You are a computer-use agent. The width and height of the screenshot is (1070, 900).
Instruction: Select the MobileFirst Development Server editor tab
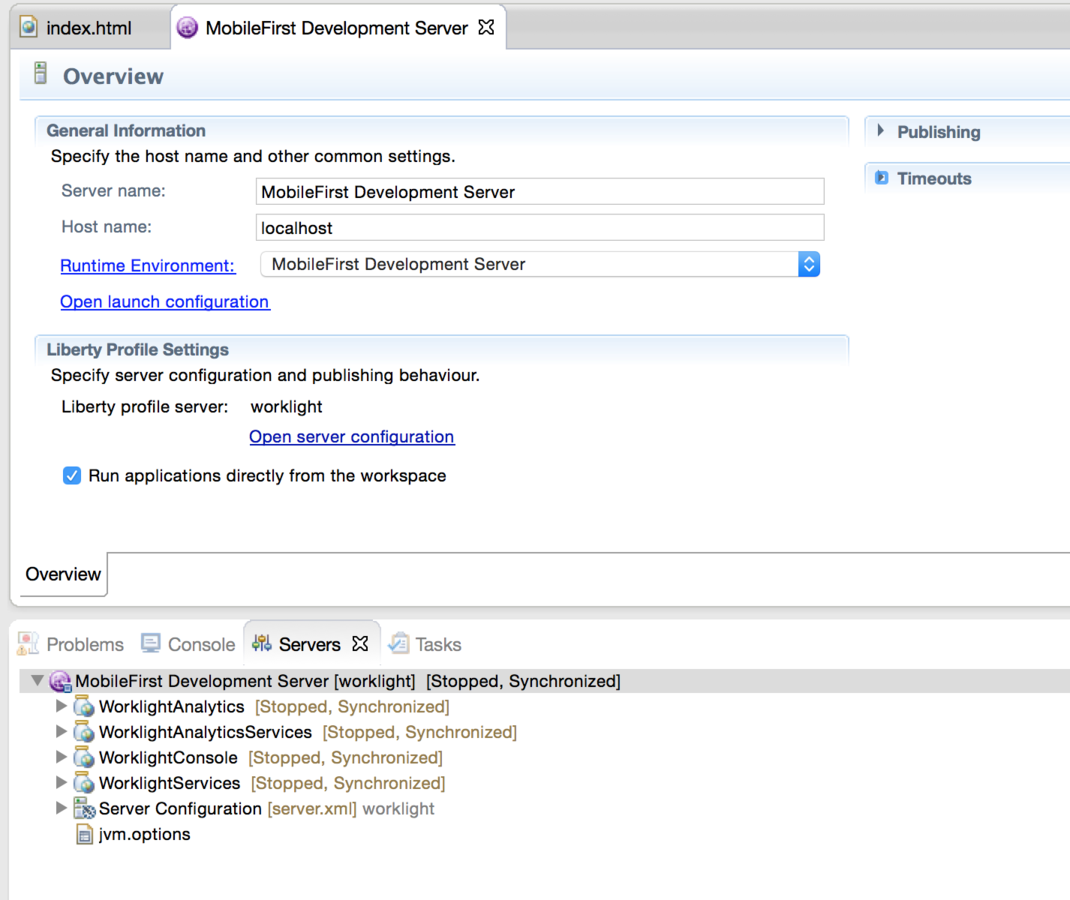pos(336,28)
